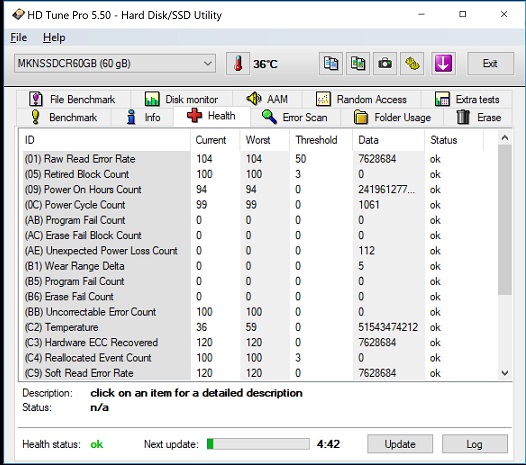Click the thermometer temperature icon
This screenshot has width=526, height=465.
pos(238,63)
